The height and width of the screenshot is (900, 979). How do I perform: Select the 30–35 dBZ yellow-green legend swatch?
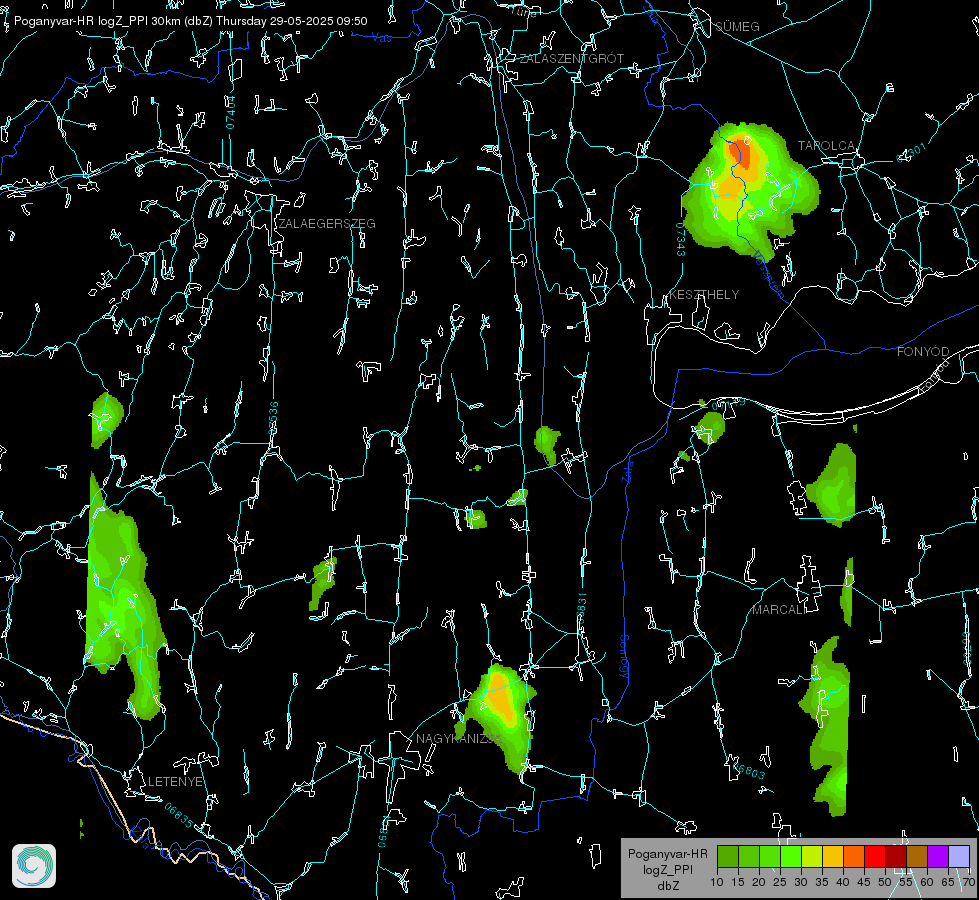click(x=812, y=856)
